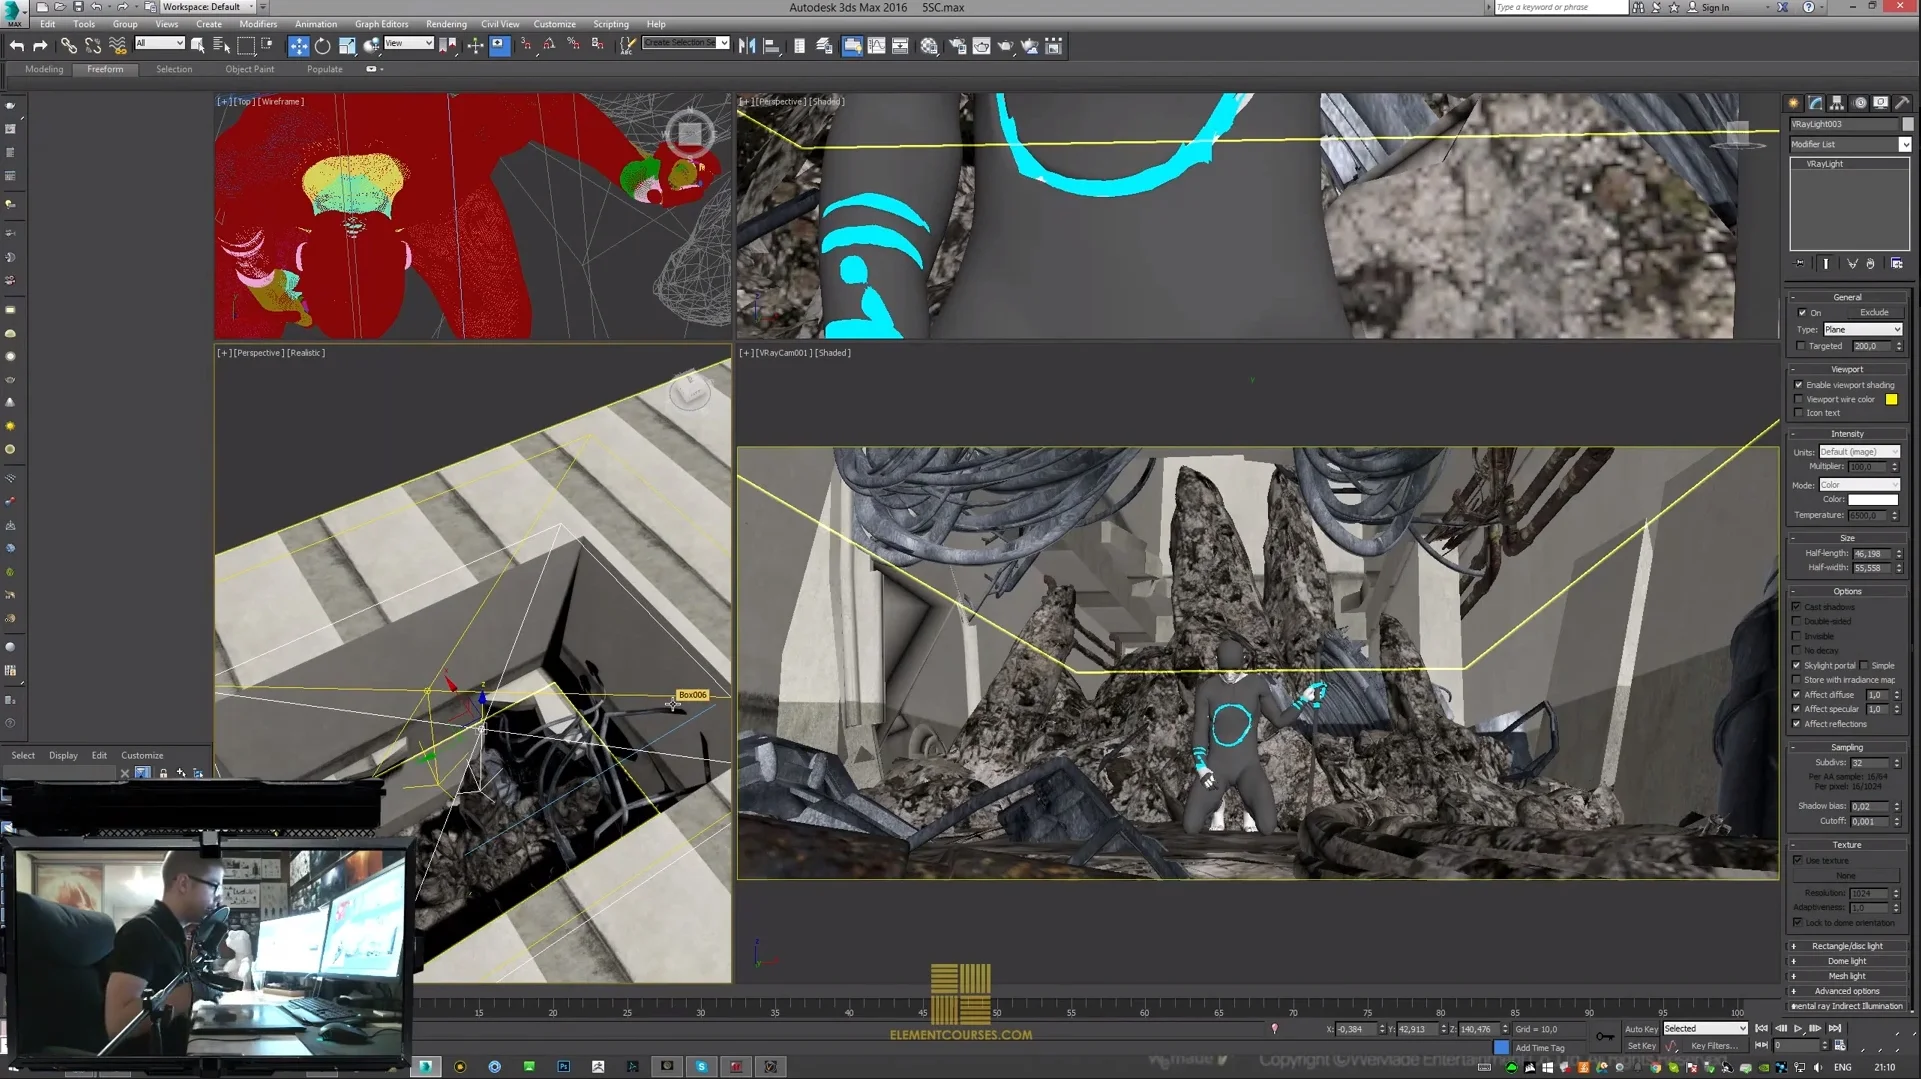Open Curve Editor icon in toolbar
This screenshot has width=1921, height=1079.
click(x=876, y=45)
